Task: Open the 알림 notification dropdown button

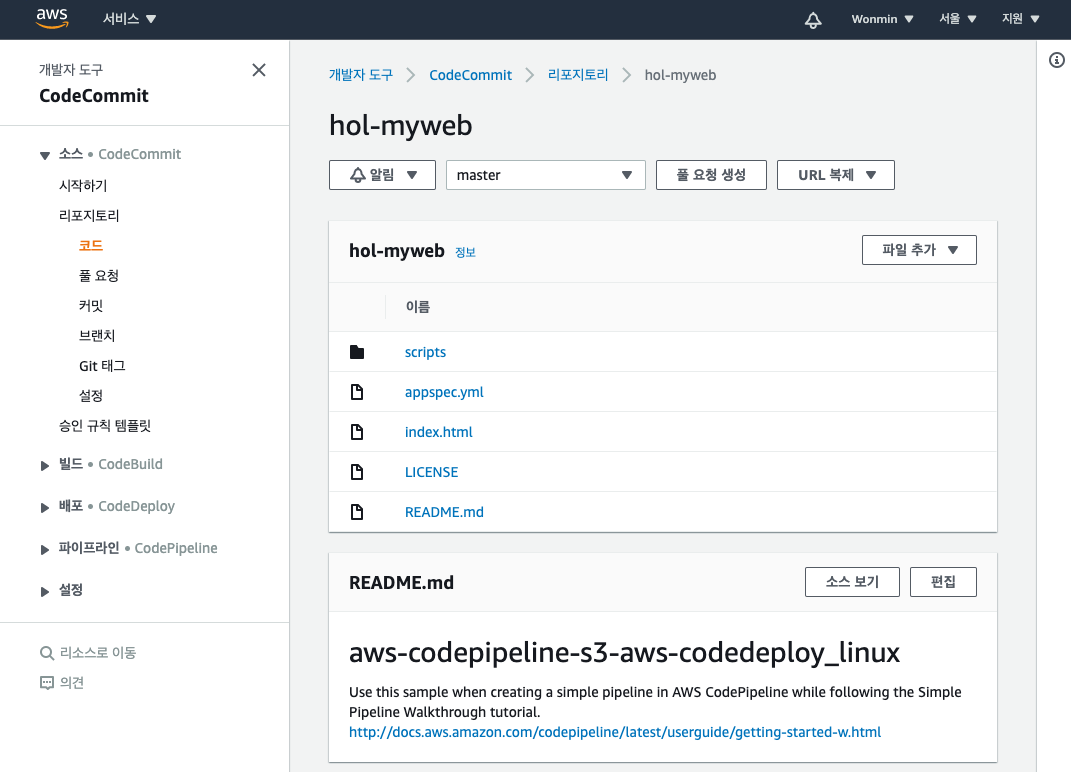Action: click(382, 175)
